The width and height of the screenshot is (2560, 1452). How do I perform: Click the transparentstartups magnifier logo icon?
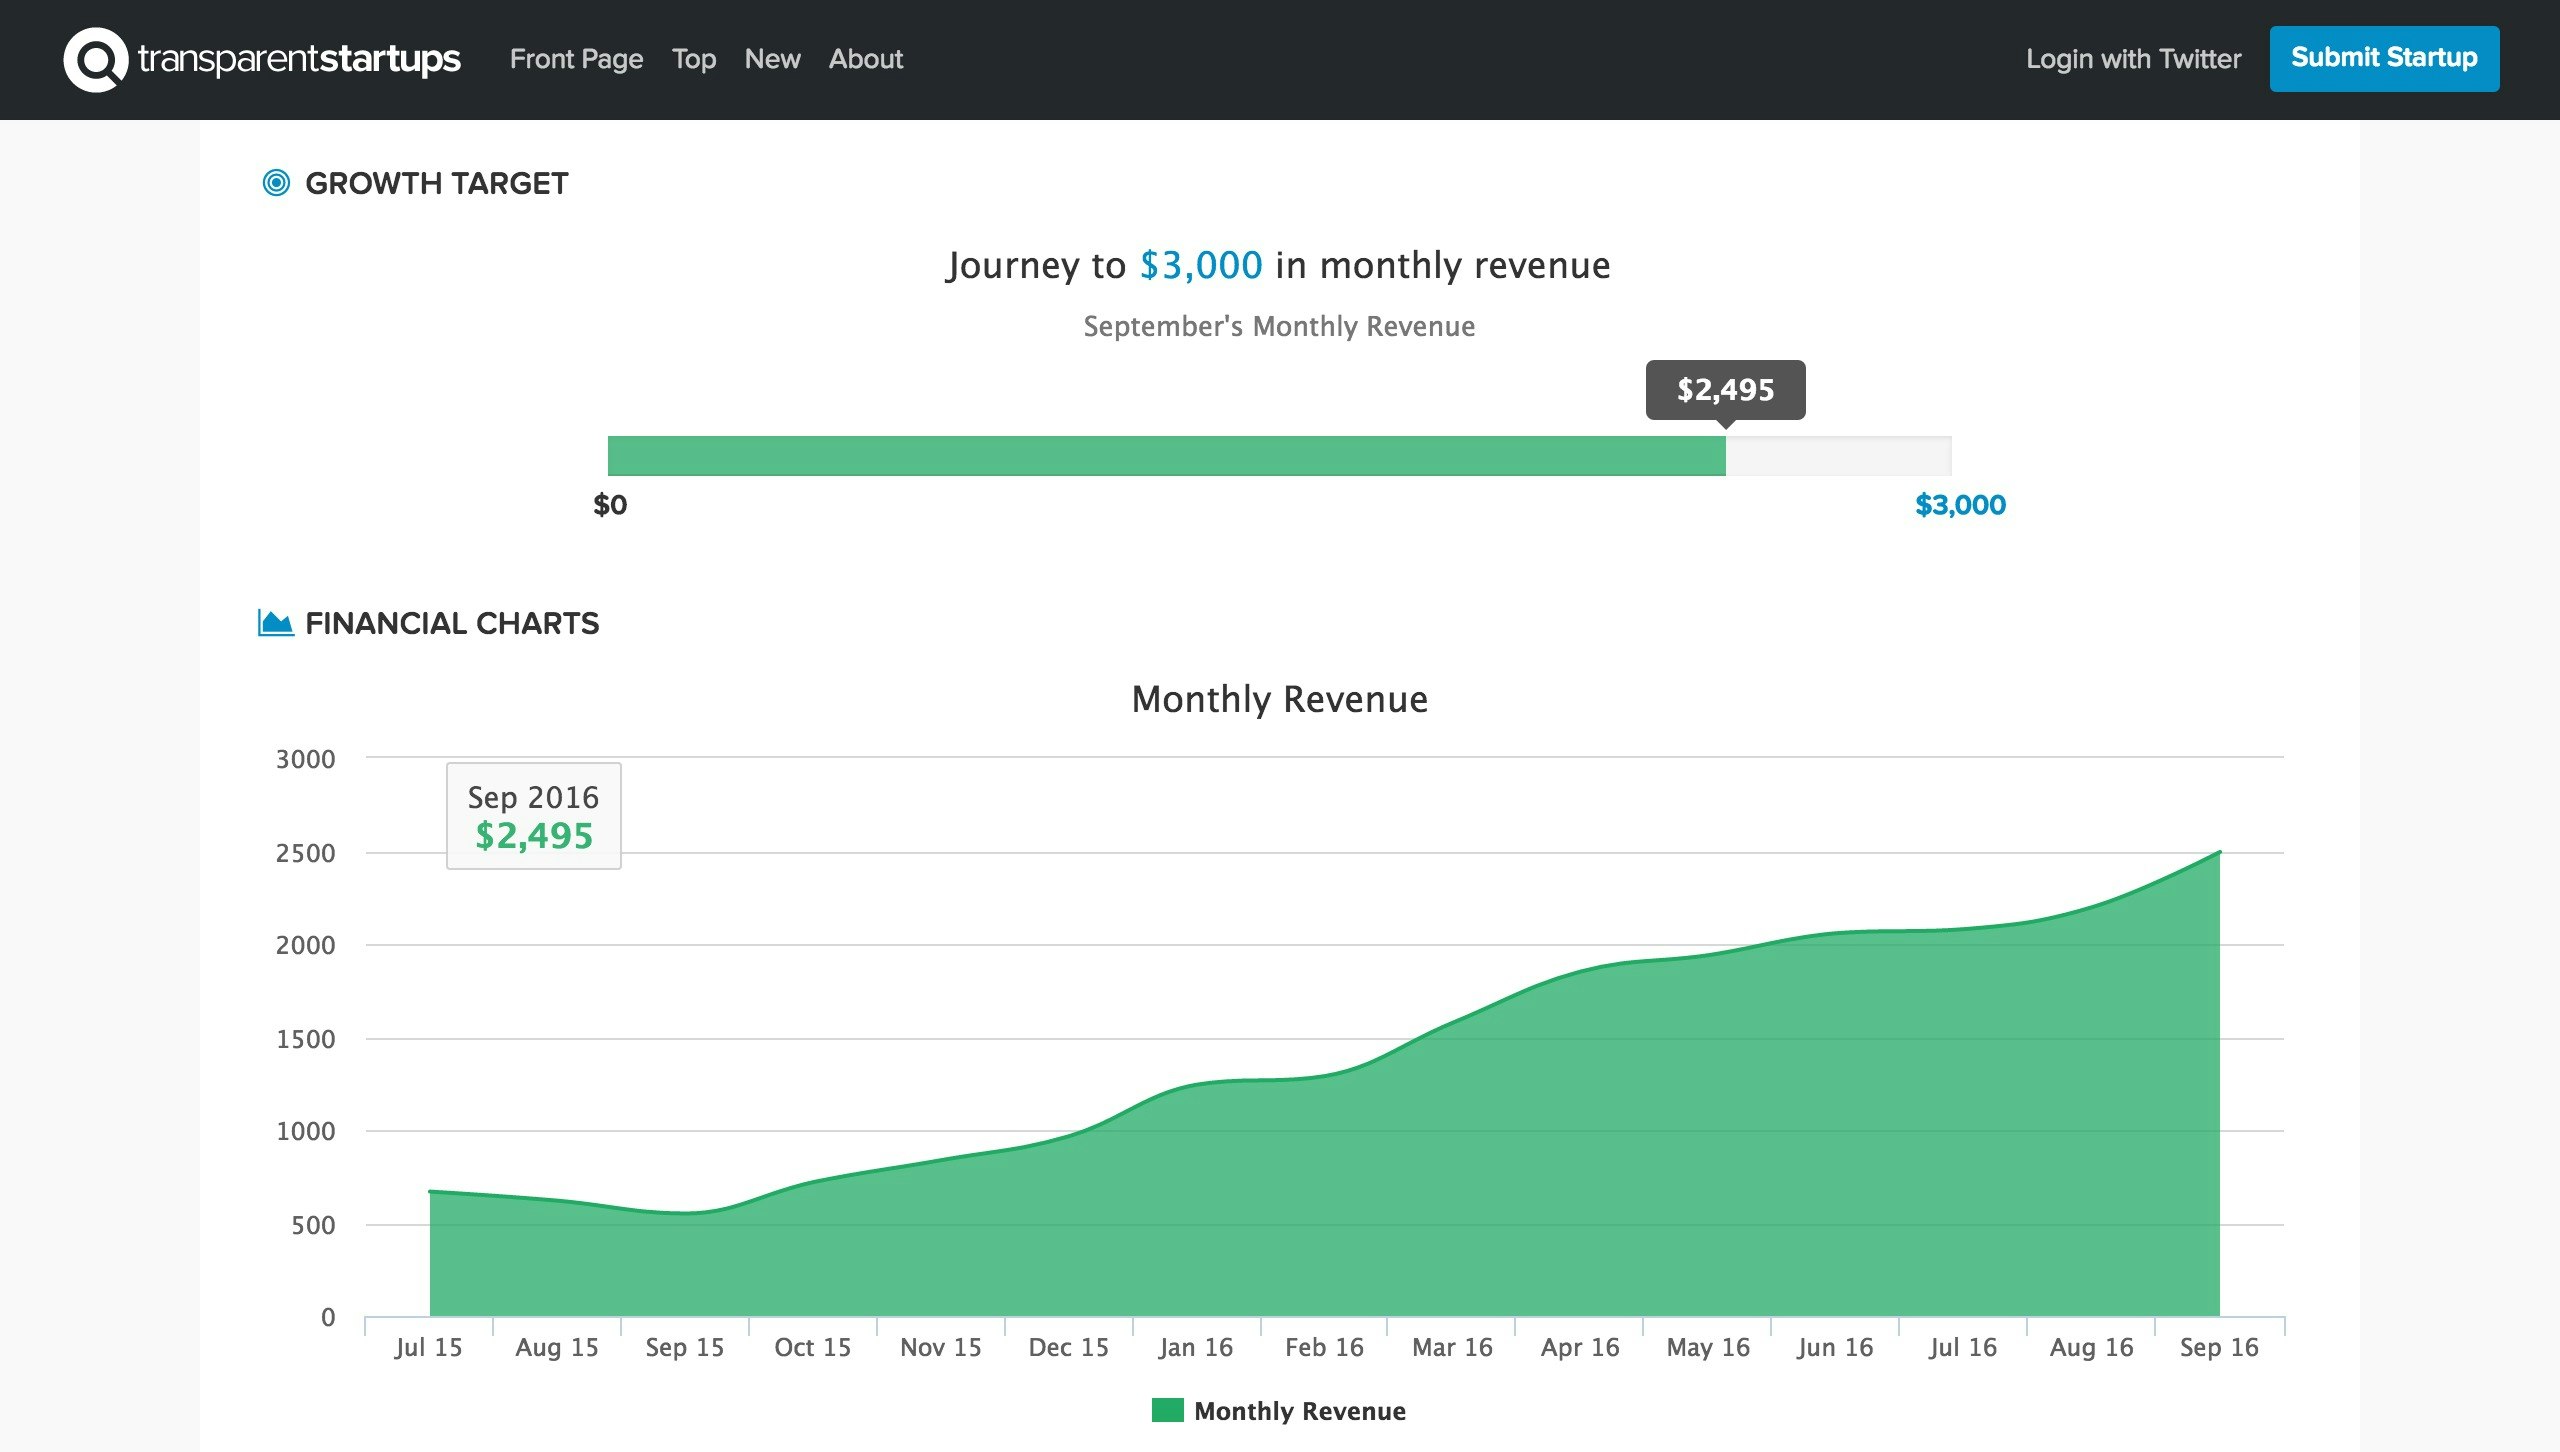[95, 59]
